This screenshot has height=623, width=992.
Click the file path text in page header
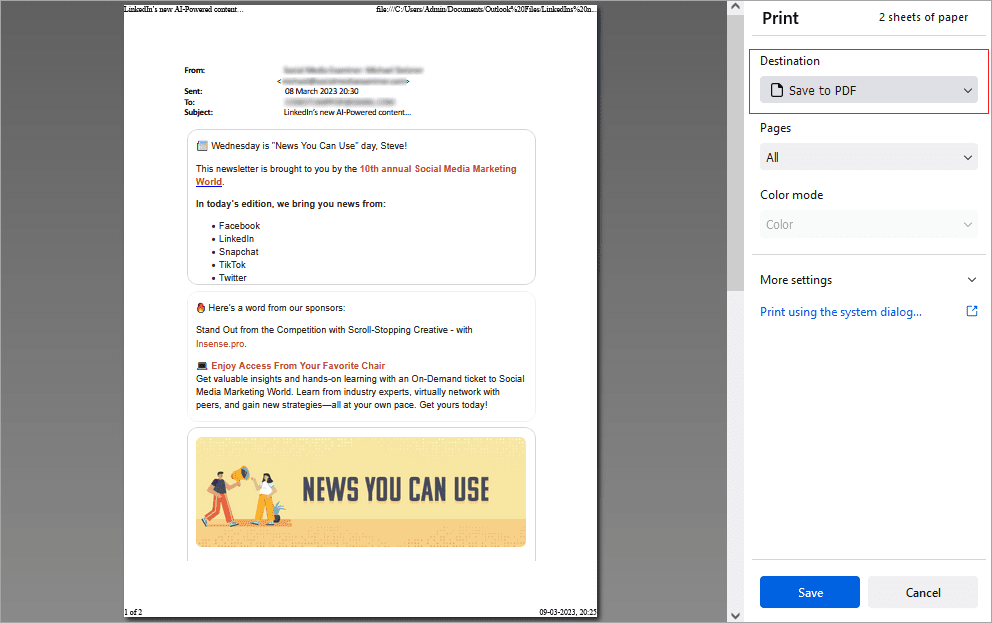(x=486, y=9)
